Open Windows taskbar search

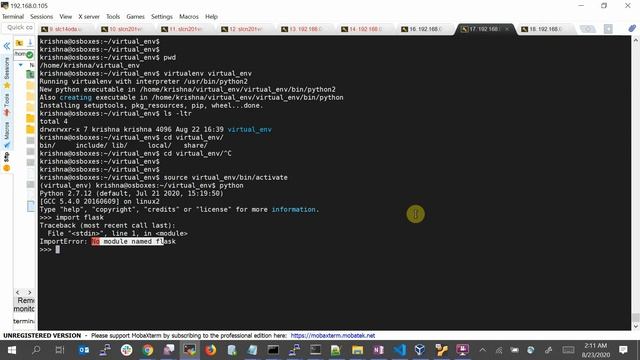pos(36,350)
